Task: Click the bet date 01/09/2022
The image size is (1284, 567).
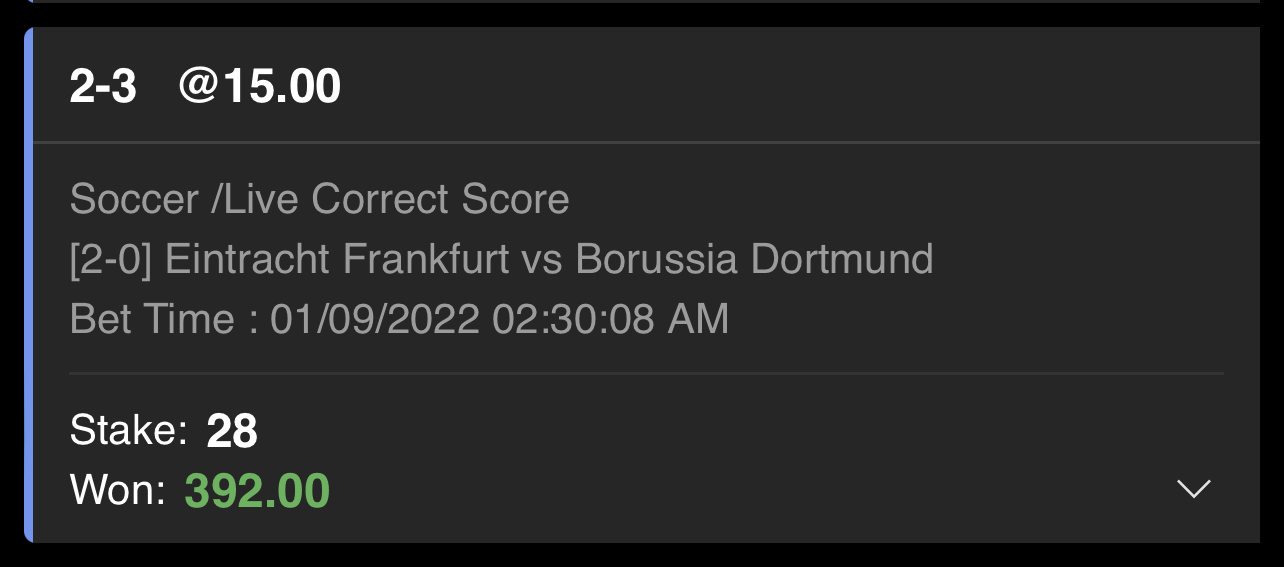Action: pyautogui.click(x=376, y=319)
